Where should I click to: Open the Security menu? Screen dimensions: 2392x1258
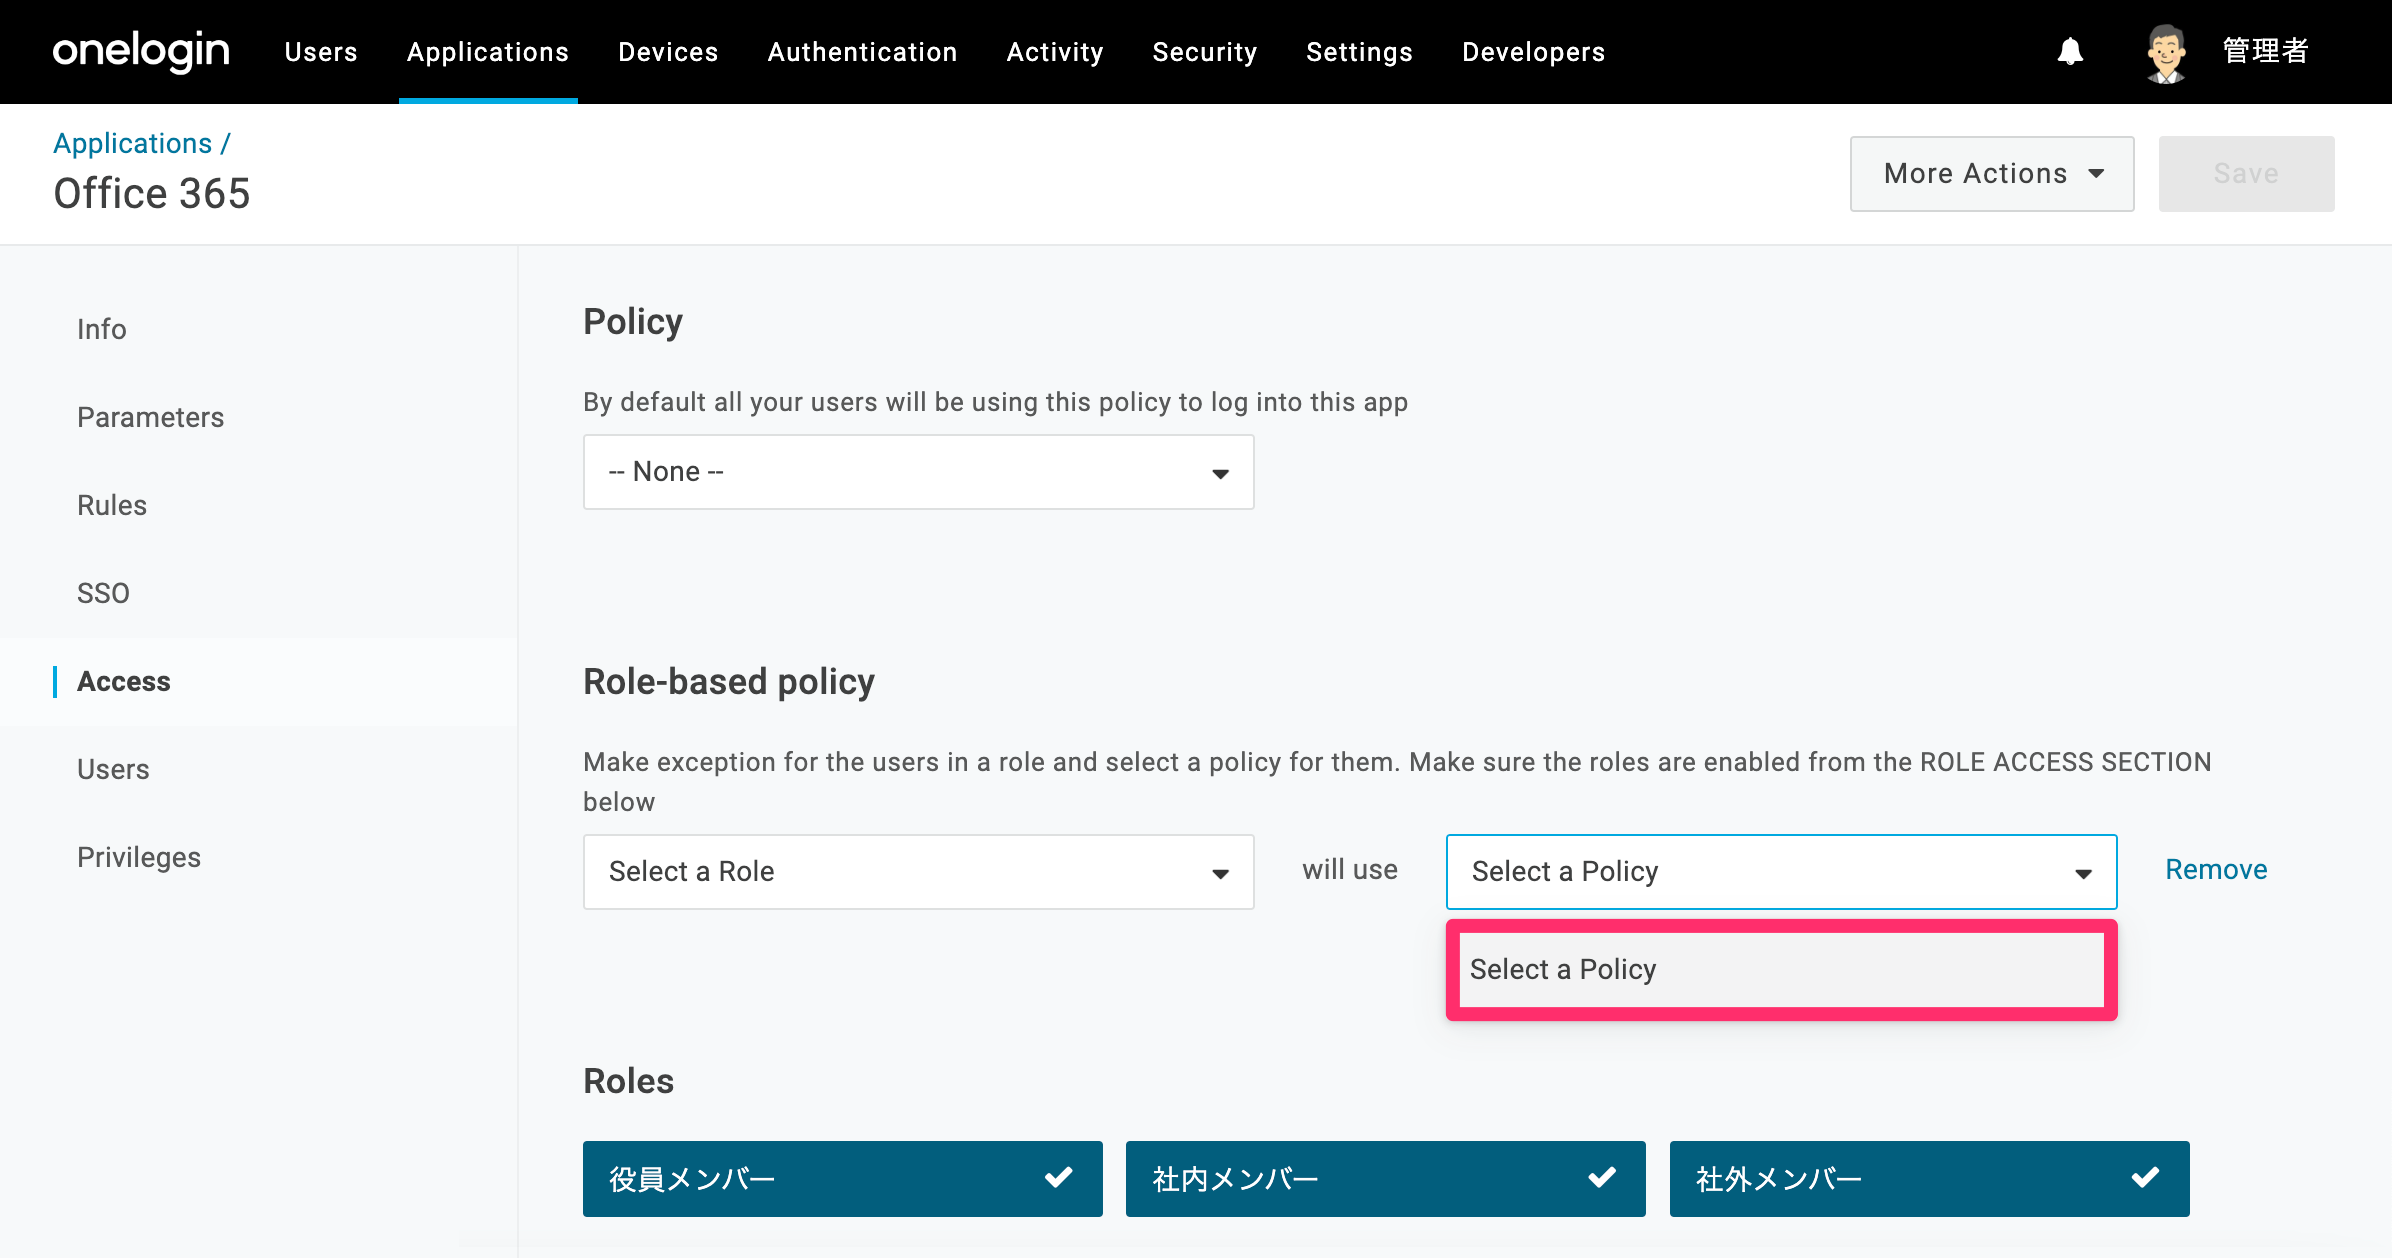coord(1204,52)
